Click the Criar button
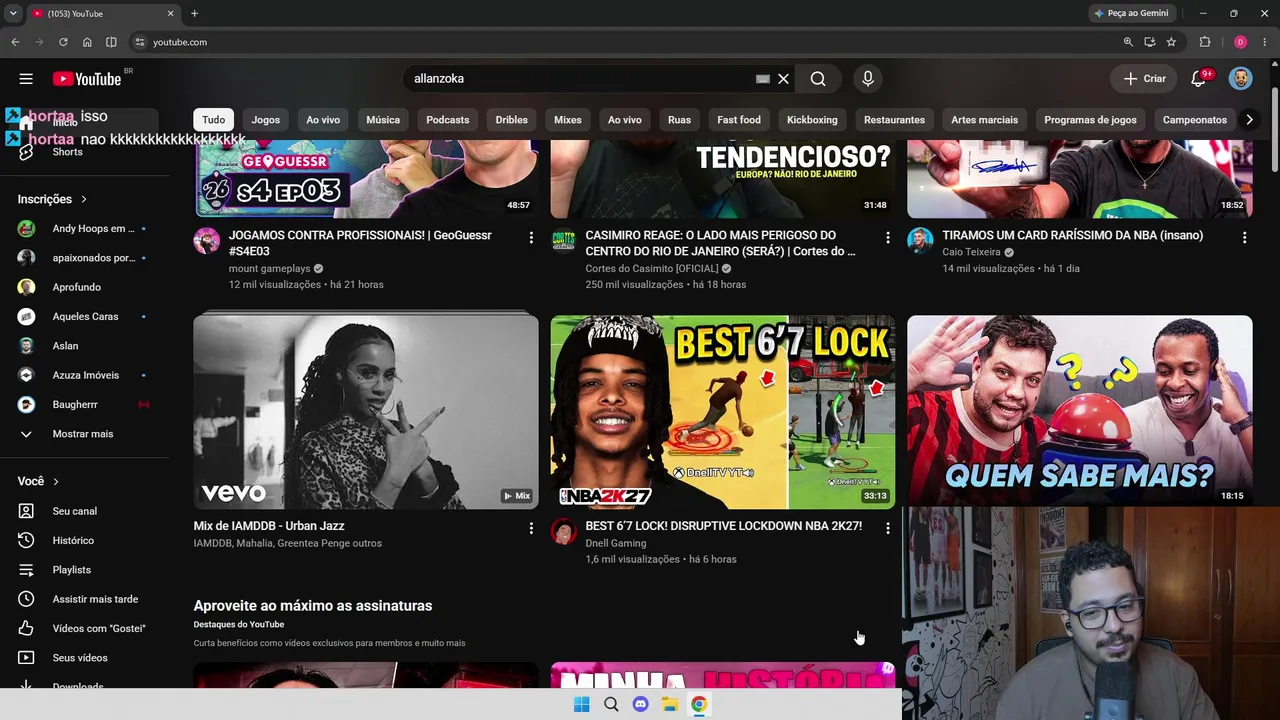Image resolution: width=1280 pixels, height=720 pixels. 1144,79
